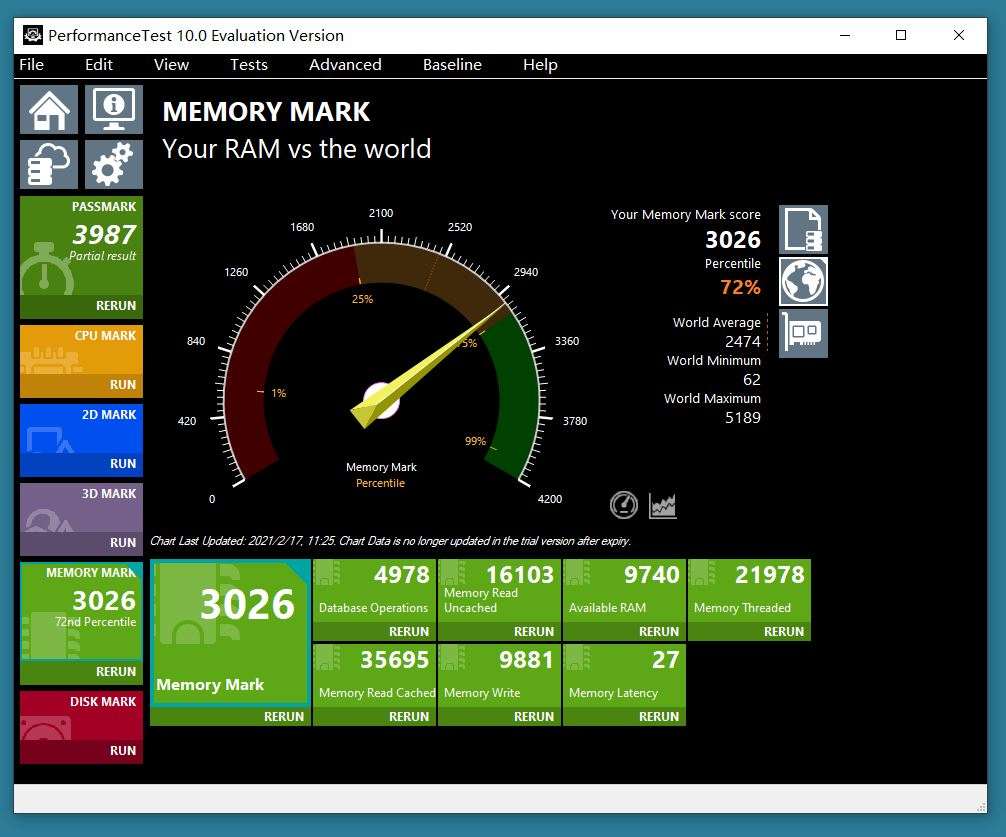Switch to the gauge dial view icon
The height and width of the screenshot is (837, 1006).
(624, 505)
